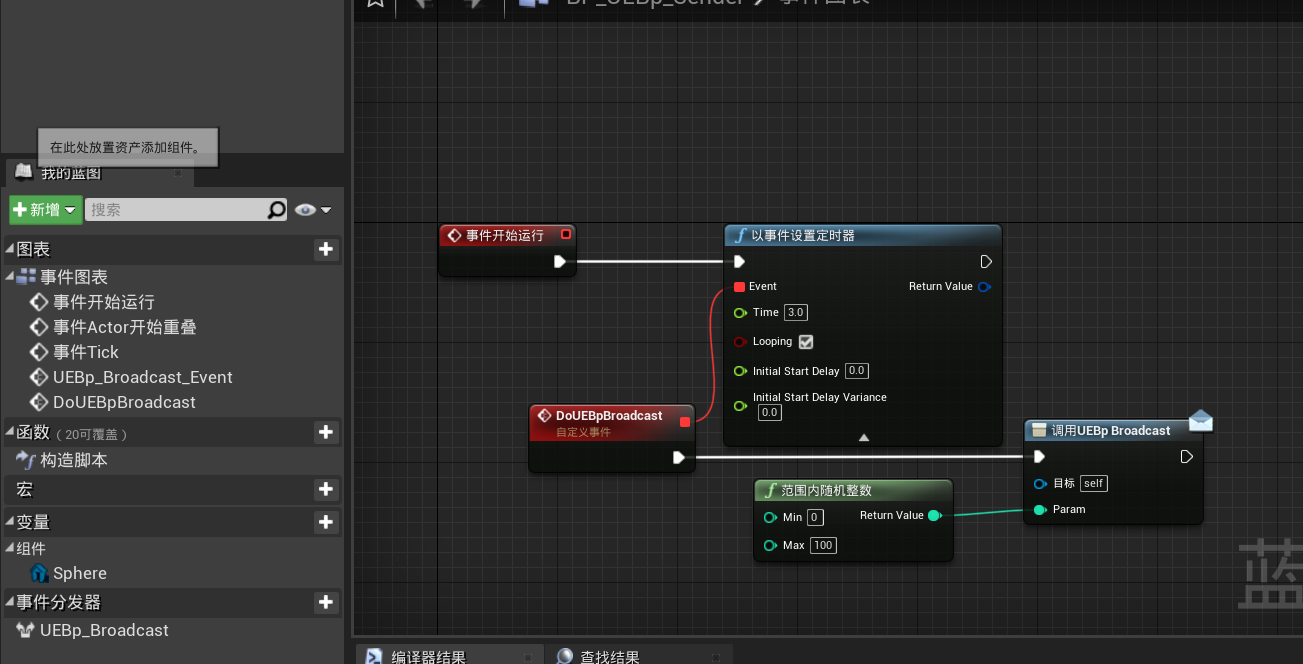
Task: Select UEBp_Broadcast_Event in the tree
Action: click(143, 377)
